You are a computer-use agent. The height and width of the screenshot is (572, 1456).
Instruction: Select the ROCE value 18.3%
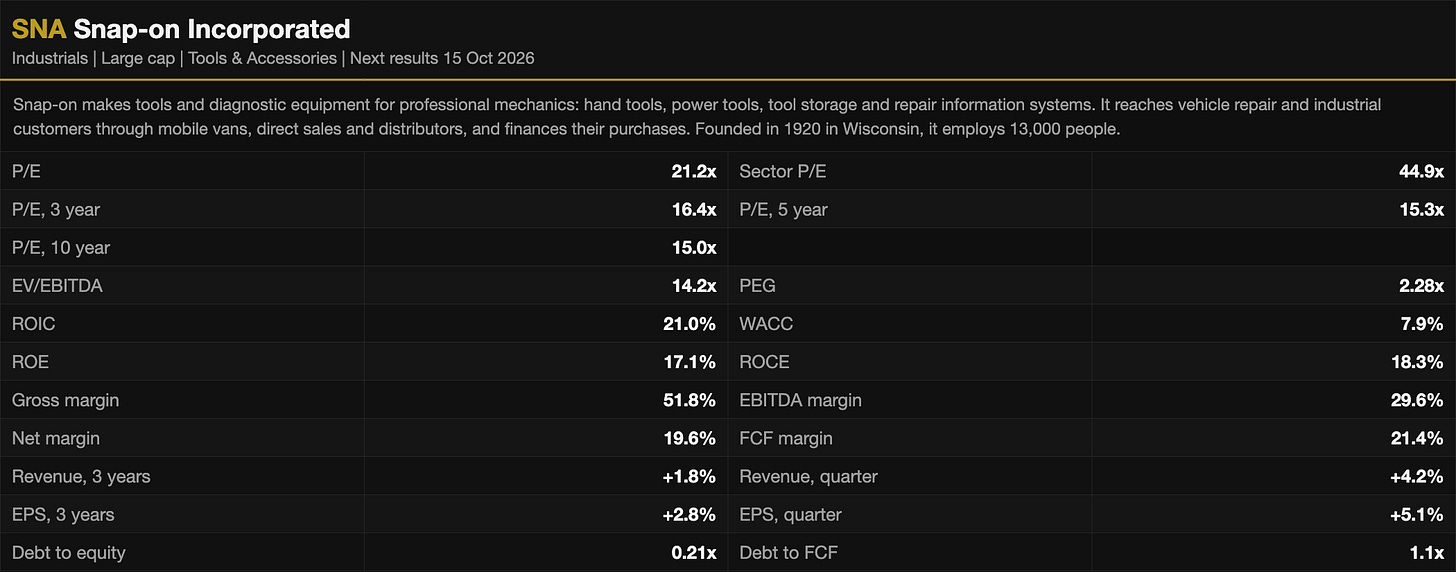click(1418, 362)
